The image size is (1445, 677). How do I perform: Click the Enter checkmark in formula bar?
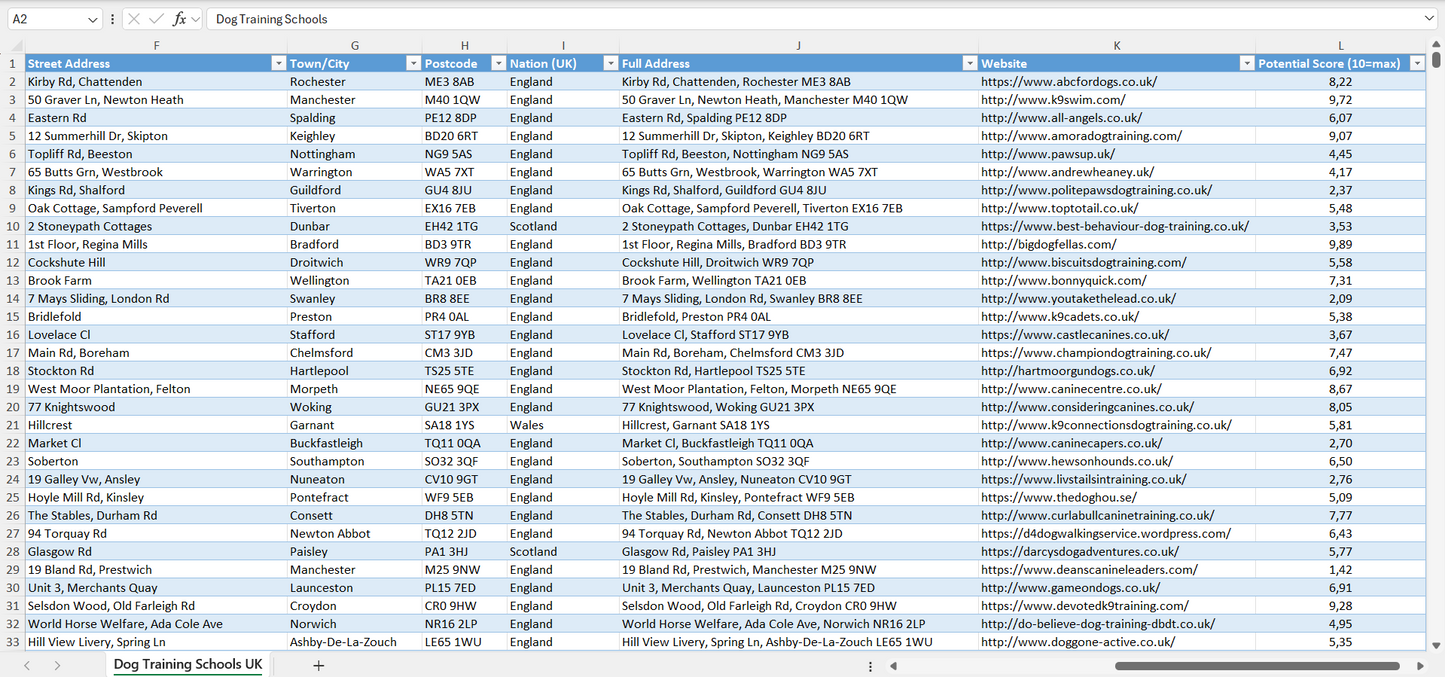point(156,19)
